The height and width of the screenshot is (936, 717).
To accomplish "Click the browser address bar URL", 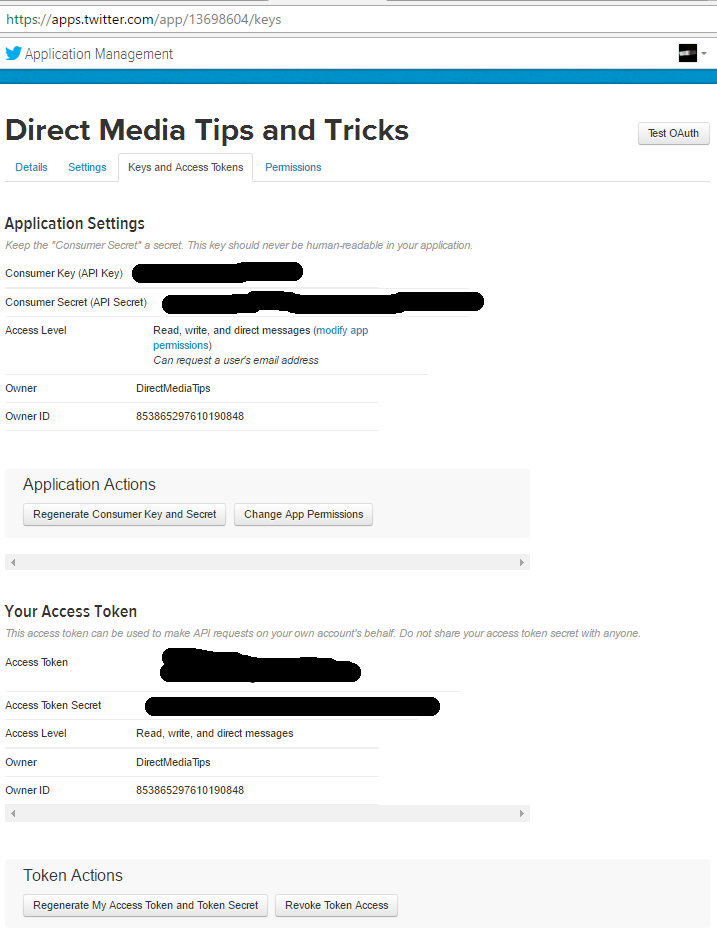I will point(143,19).
